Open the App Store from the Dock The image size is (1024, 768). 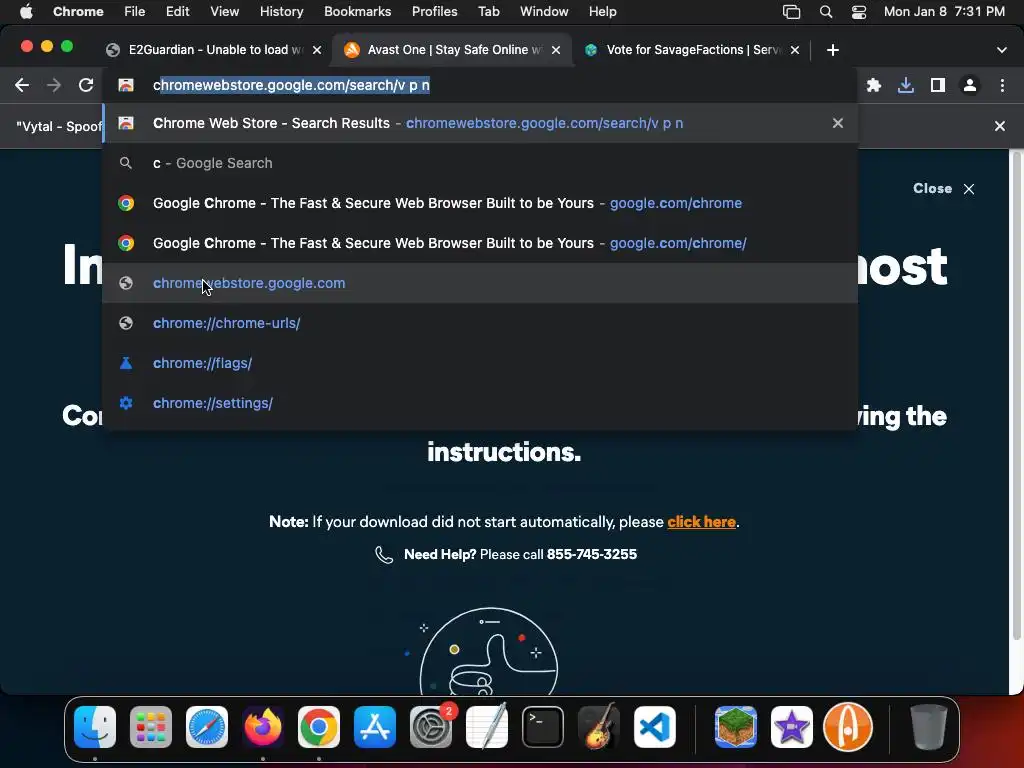point(375,727)
